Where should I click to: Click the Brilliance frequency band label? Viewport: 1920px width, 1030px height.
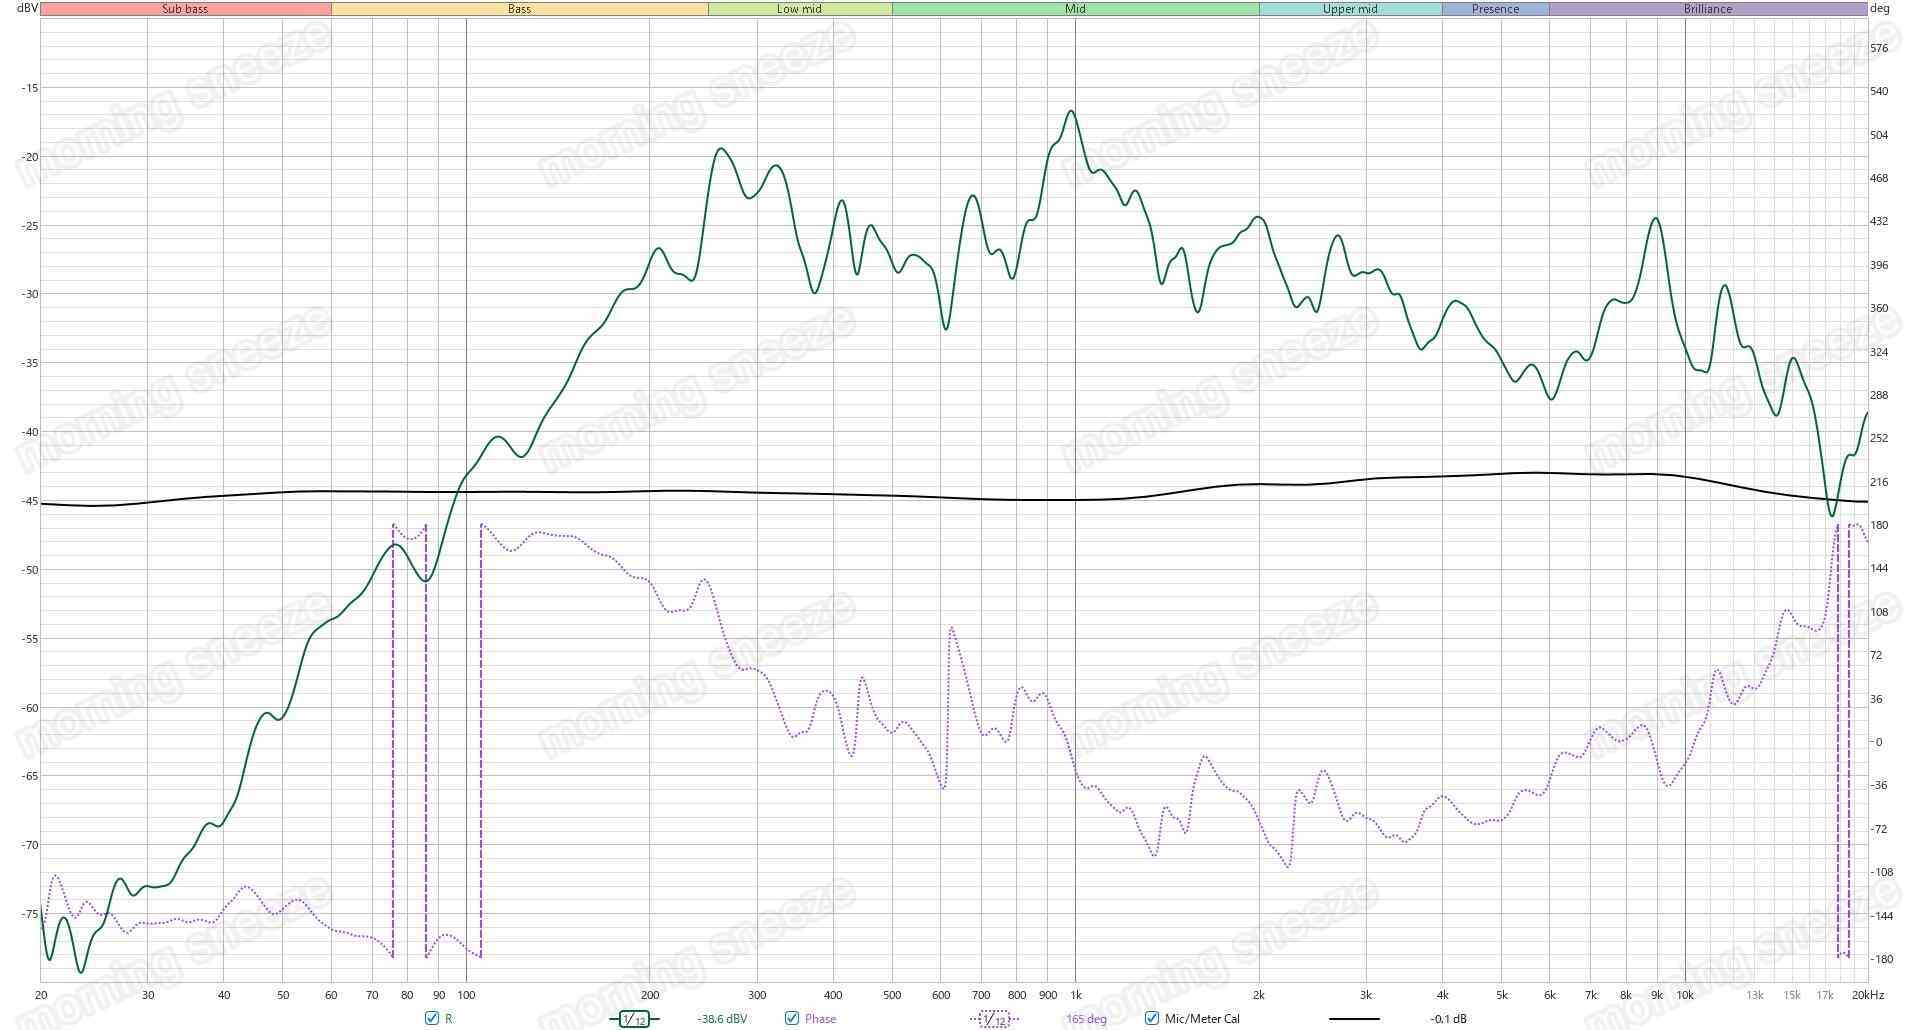[x=1708, y=9]
